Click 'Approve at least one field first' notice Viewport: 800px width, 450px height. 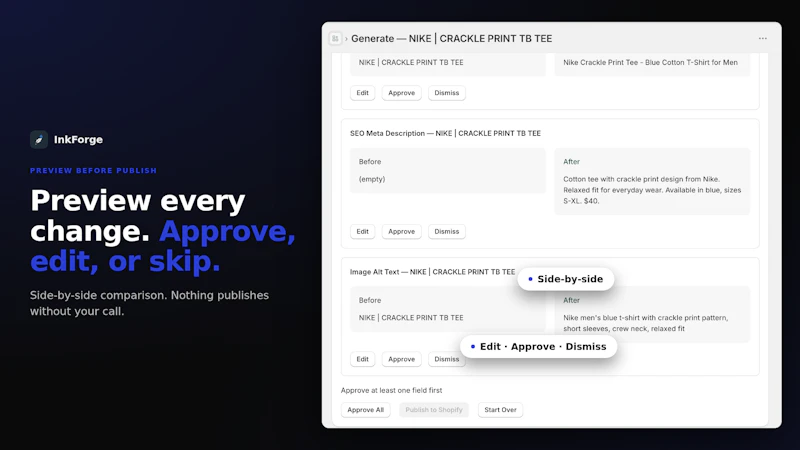click(x=391, y=390)
